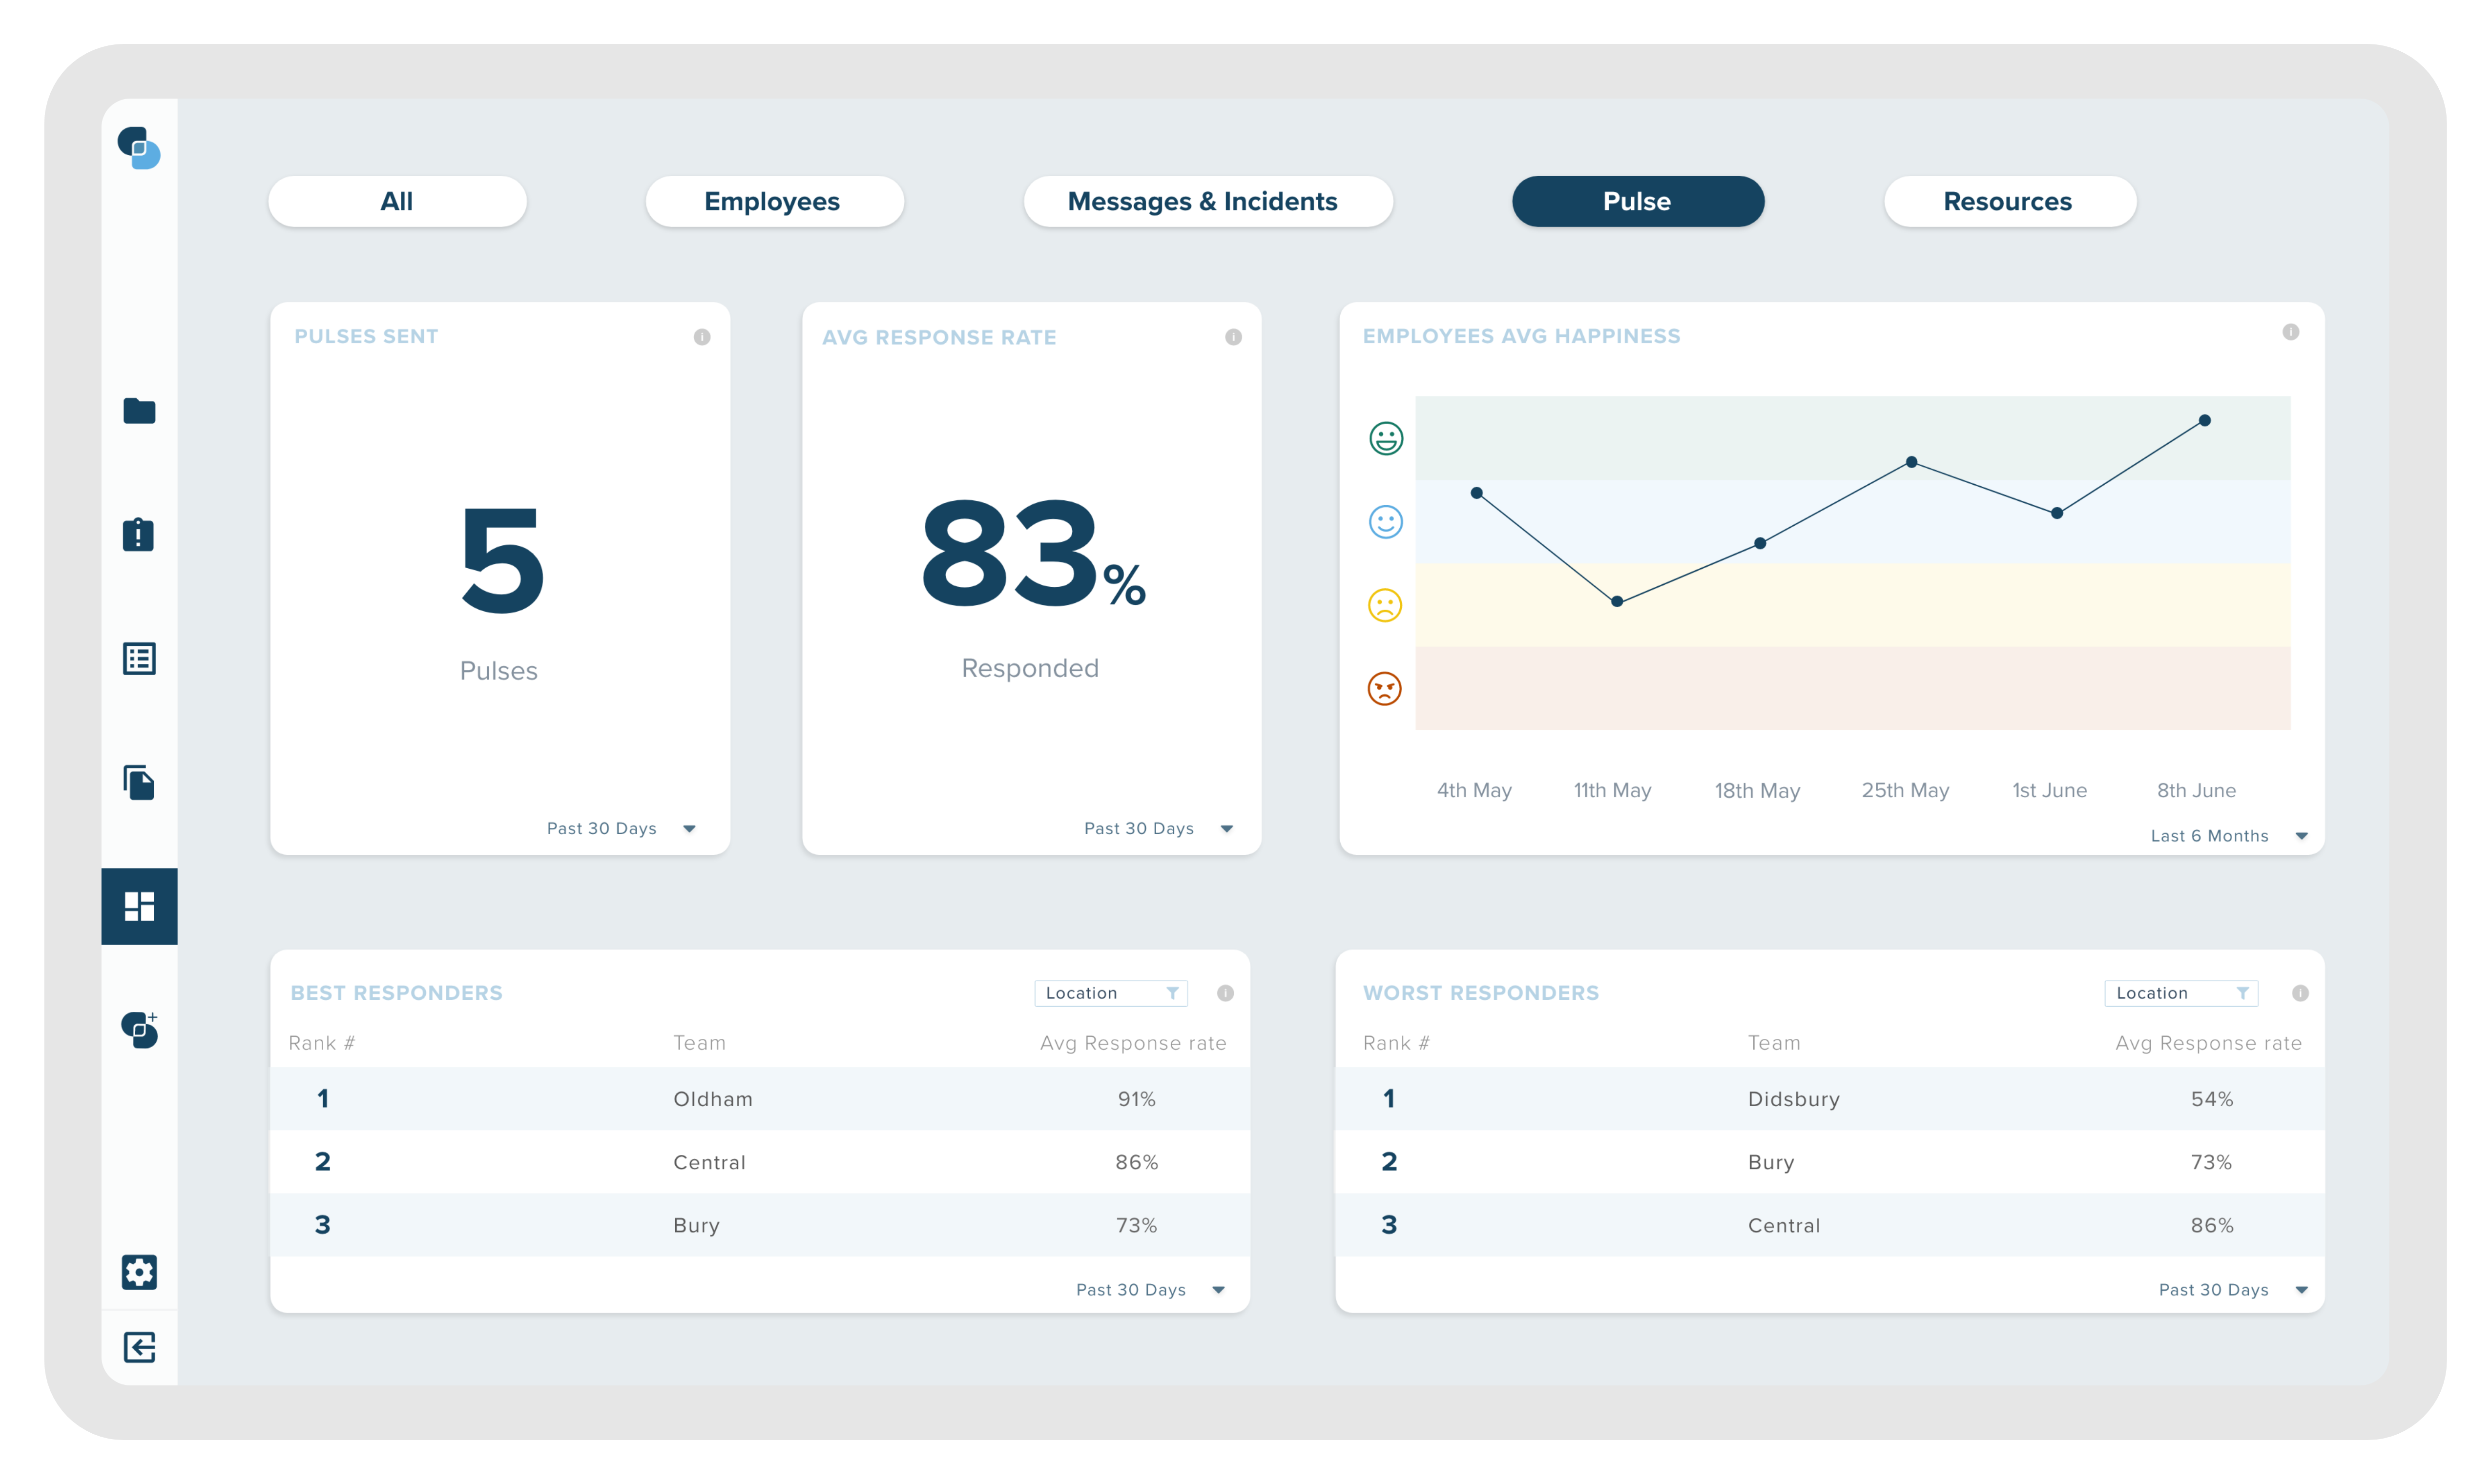
Task: Open settings gear in the sidebar
Action: (x=139, y=1272)
